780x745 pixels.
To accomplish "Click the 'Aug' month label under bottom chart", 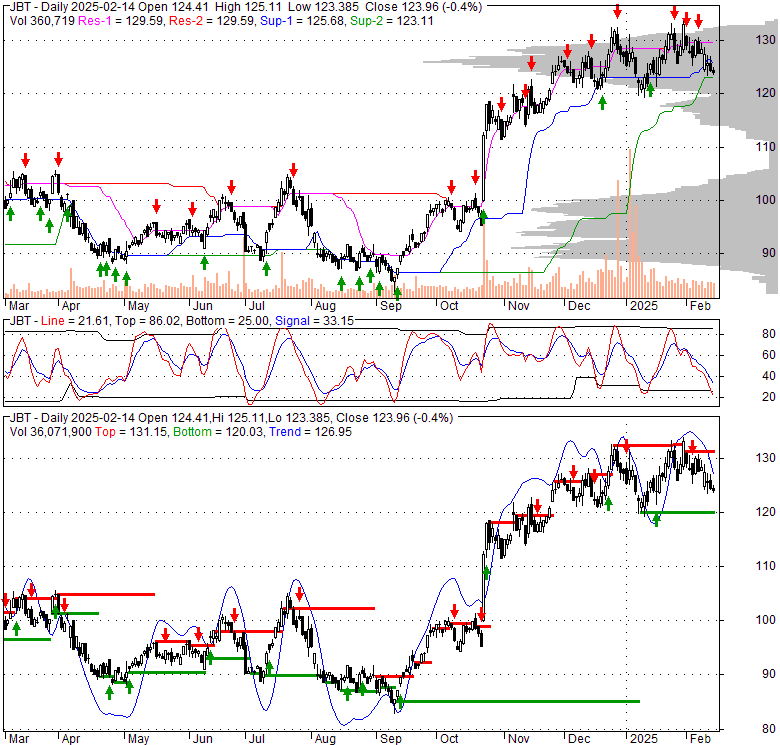I will pos(325,739).
